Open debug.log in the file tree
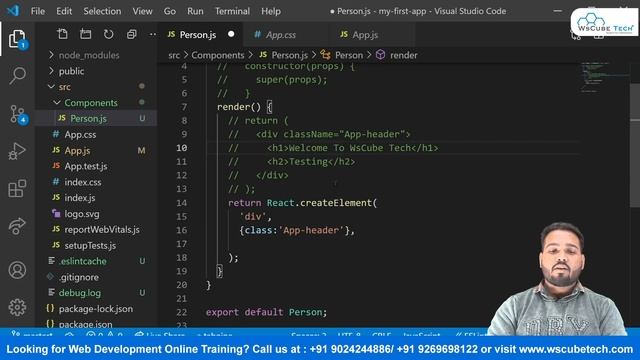The image size is (640, 360). pos(96,293)
